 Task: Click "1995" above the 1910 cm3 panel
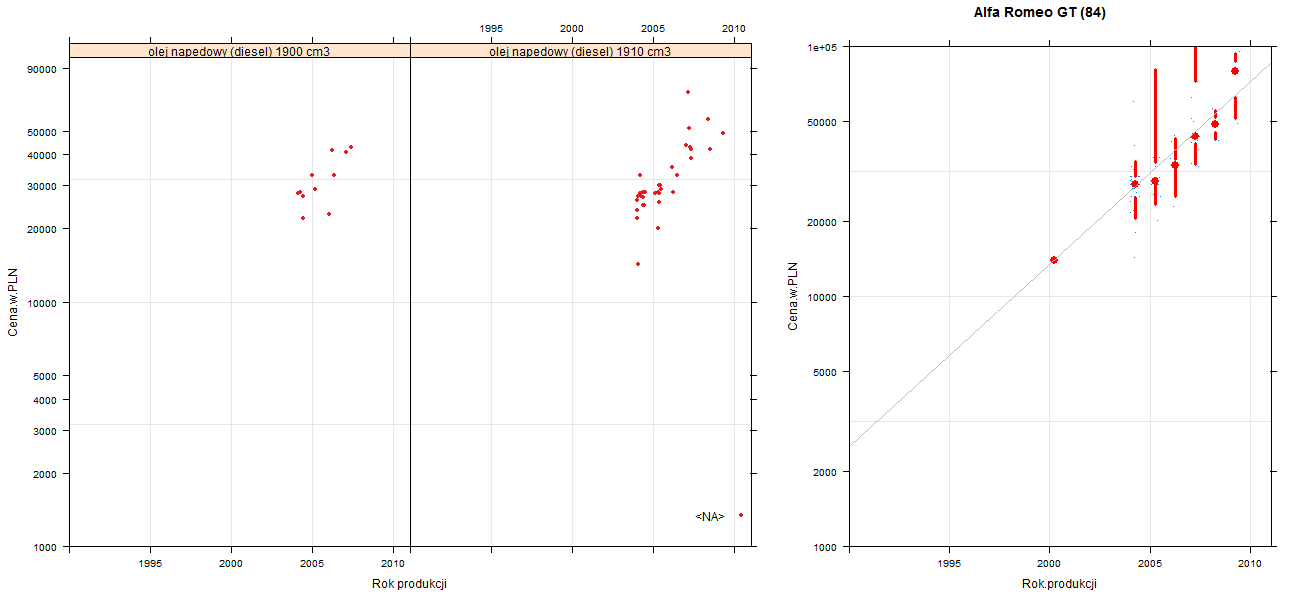tap(491, 28)
